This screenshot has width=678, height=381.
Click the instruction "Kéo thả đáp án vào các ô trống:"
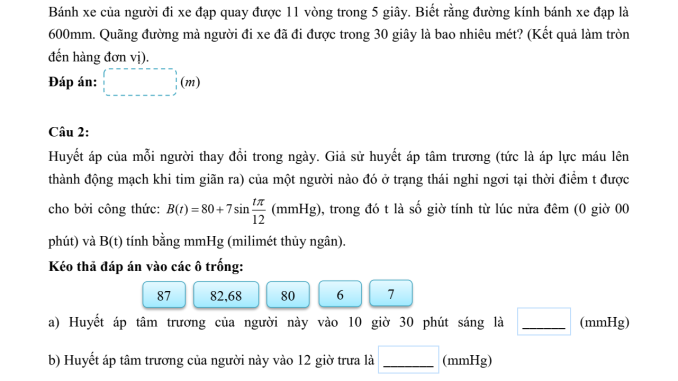pos(146,266)
